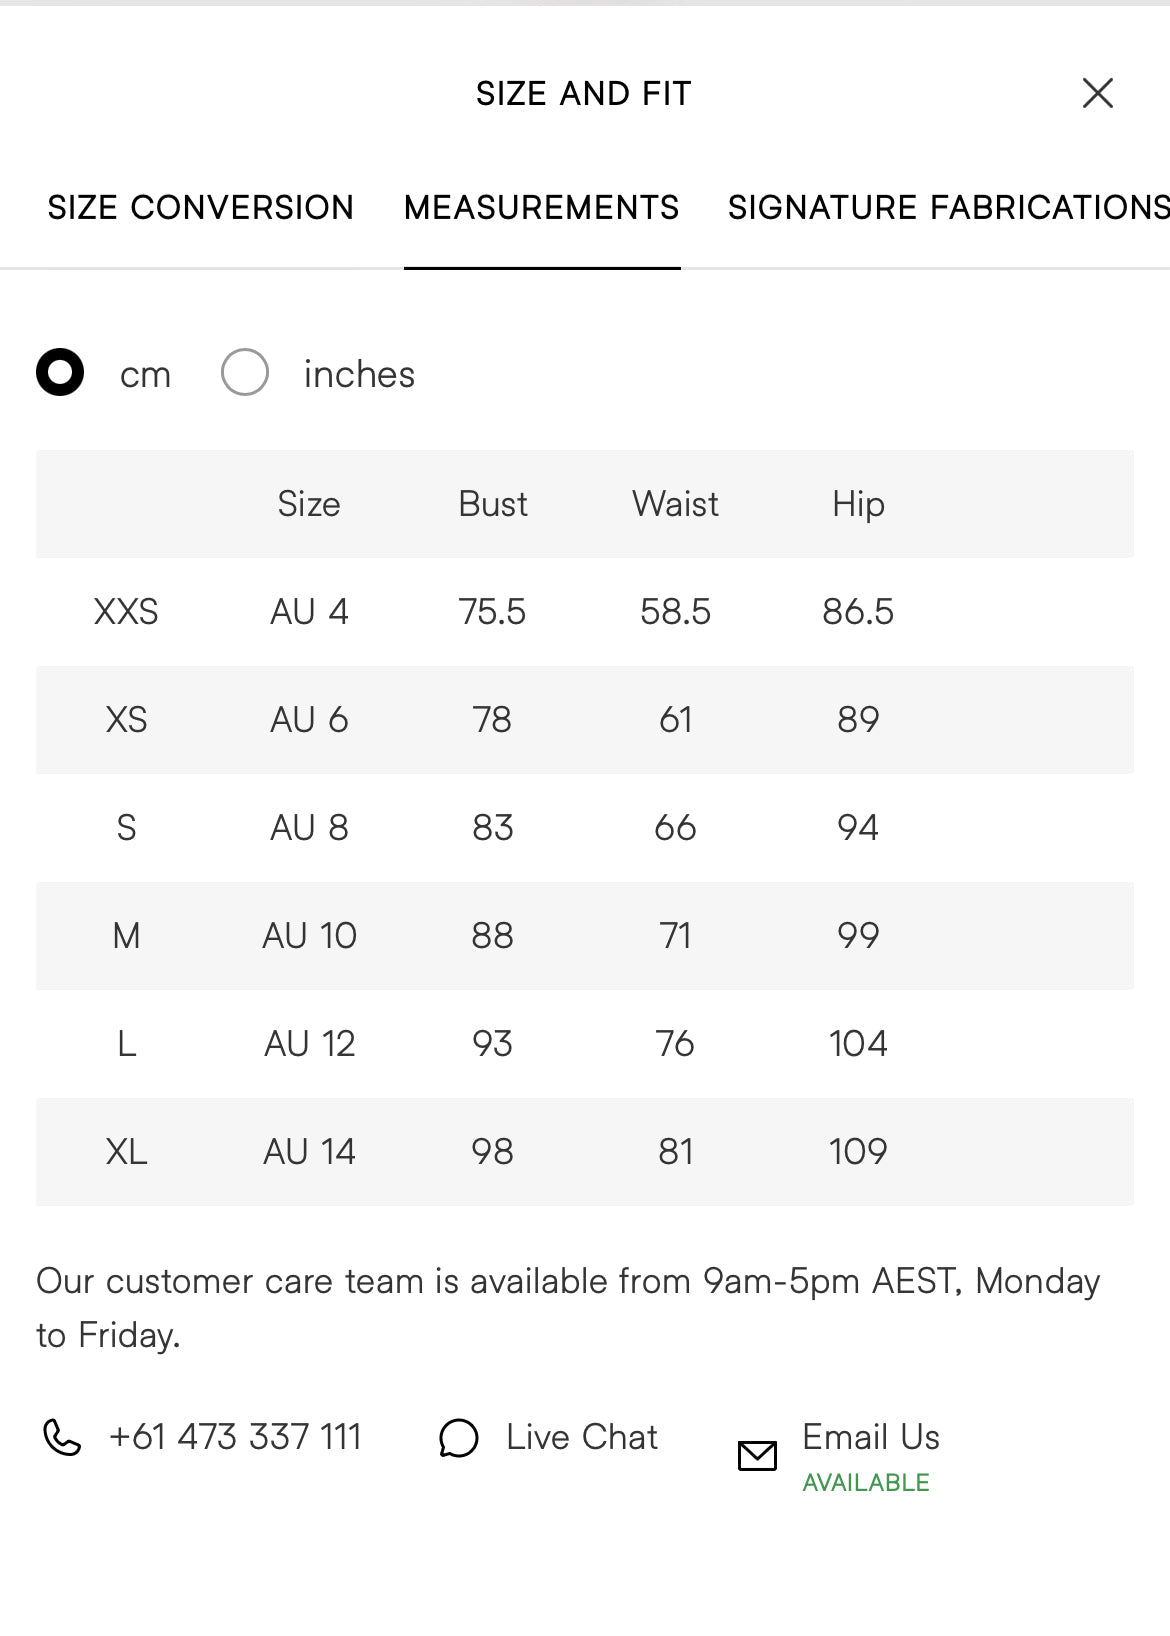Switch to the Signature Fabrications tab
Viewport: 1170px width, 1636px height.
948,207
